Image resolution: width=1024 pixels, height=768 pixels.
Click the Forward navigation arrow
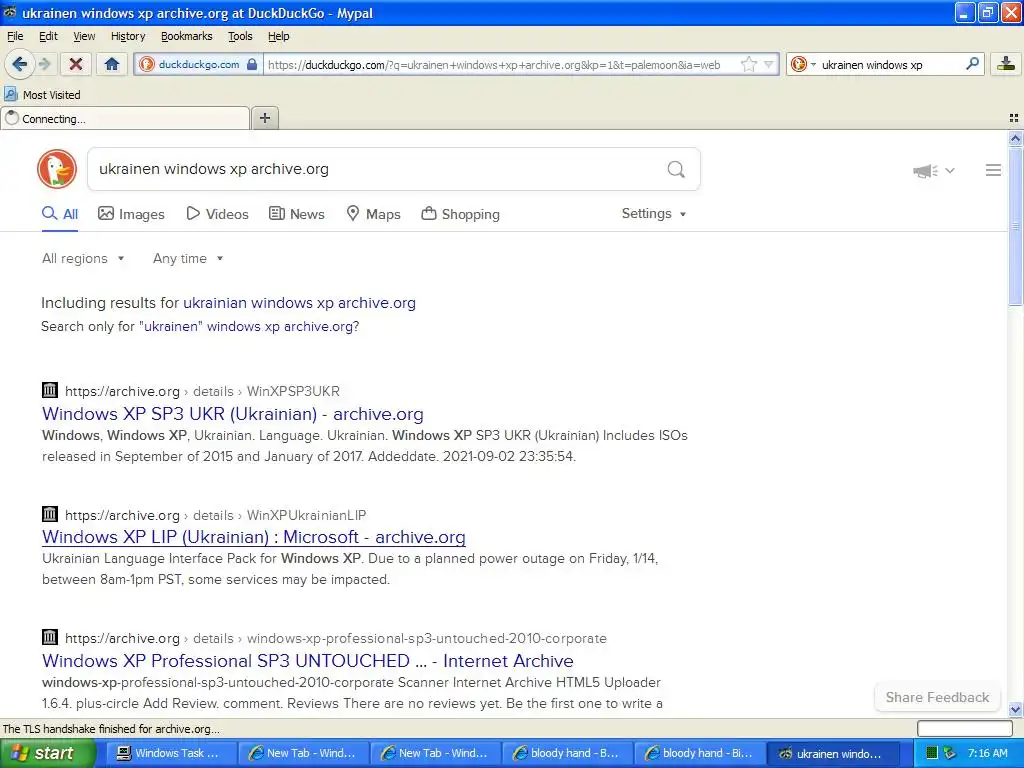(x=44, y=64)
